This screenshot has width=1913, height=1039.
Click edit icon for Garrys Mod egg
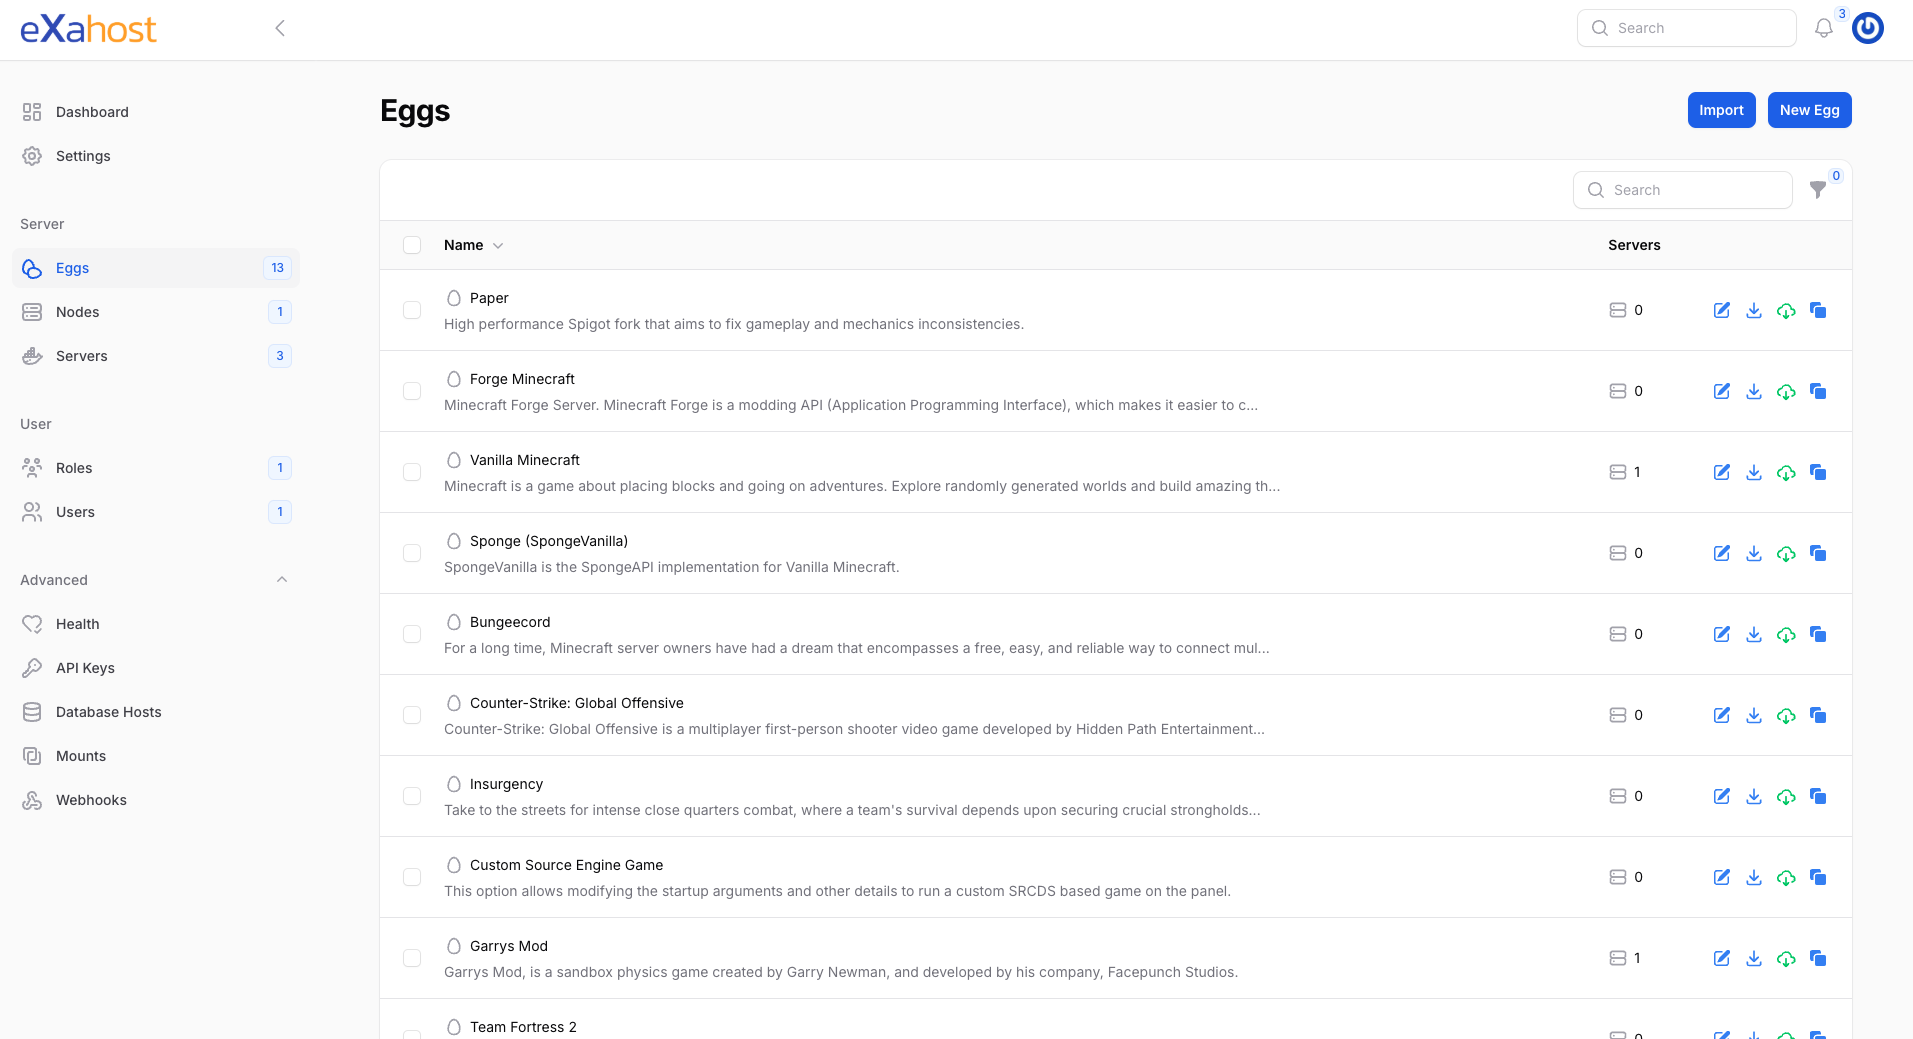coord(1721,958)
